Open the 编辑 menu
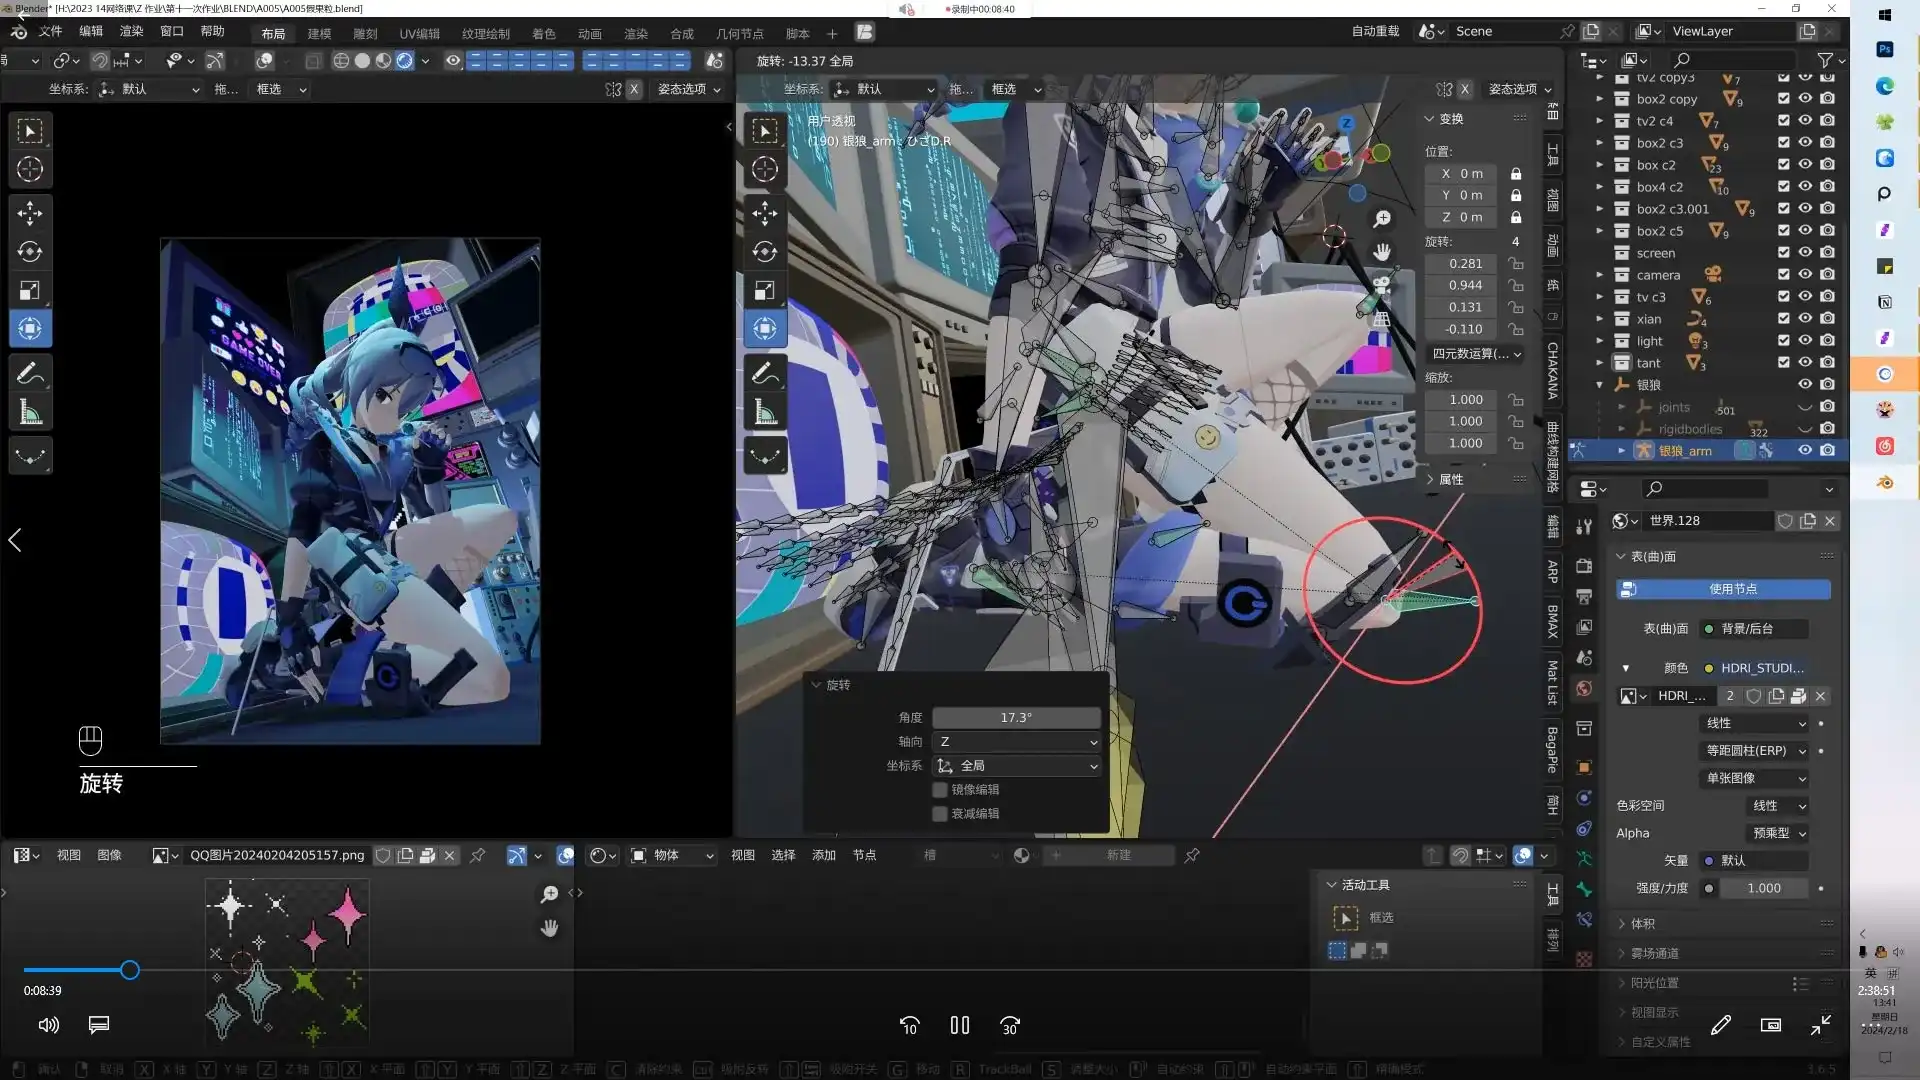 pyautogui.click(x=90, y=32)
